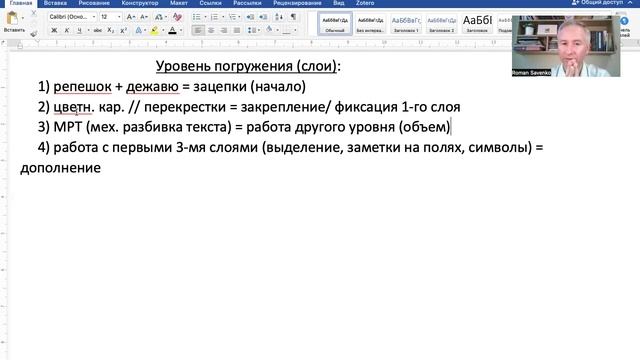This screenshot has width=640, height=360.
Task: Click the increase indent icon
Action: (x=263, y=17)
